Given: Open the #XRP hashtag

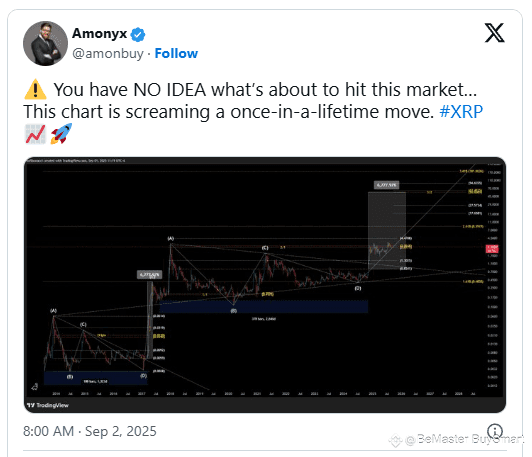Looking at the screenshot, I should (x=461, y=112).
